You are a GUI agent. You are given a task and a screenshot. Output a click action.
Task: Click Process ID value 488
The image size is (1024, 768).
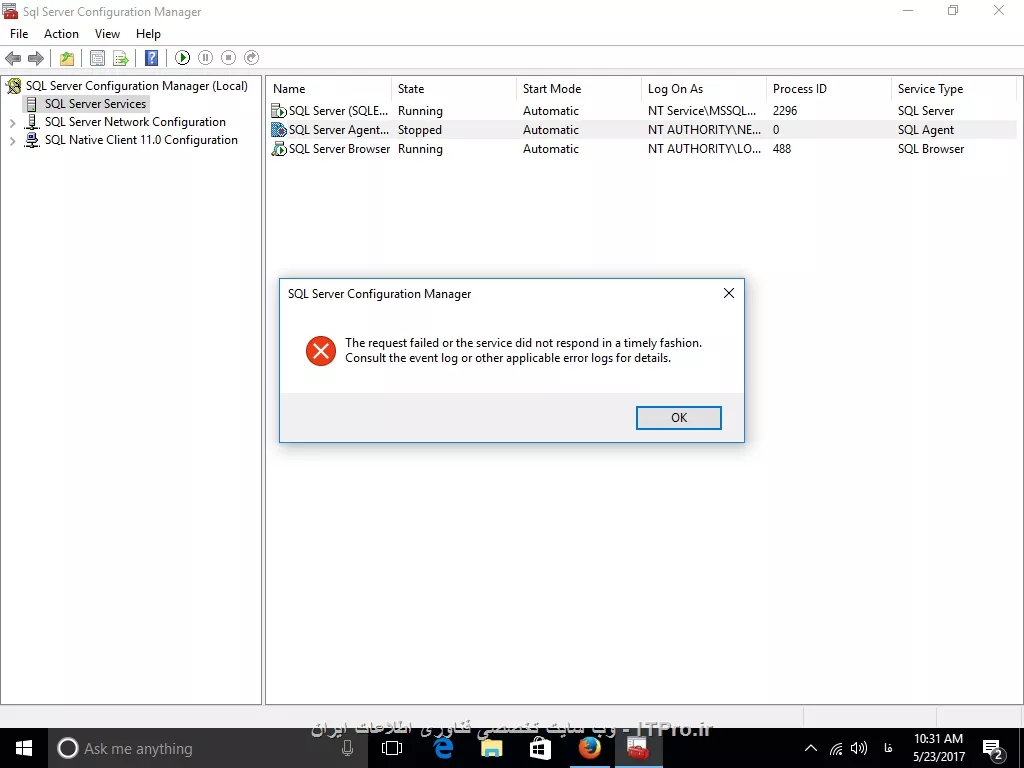tap(782, 149)
